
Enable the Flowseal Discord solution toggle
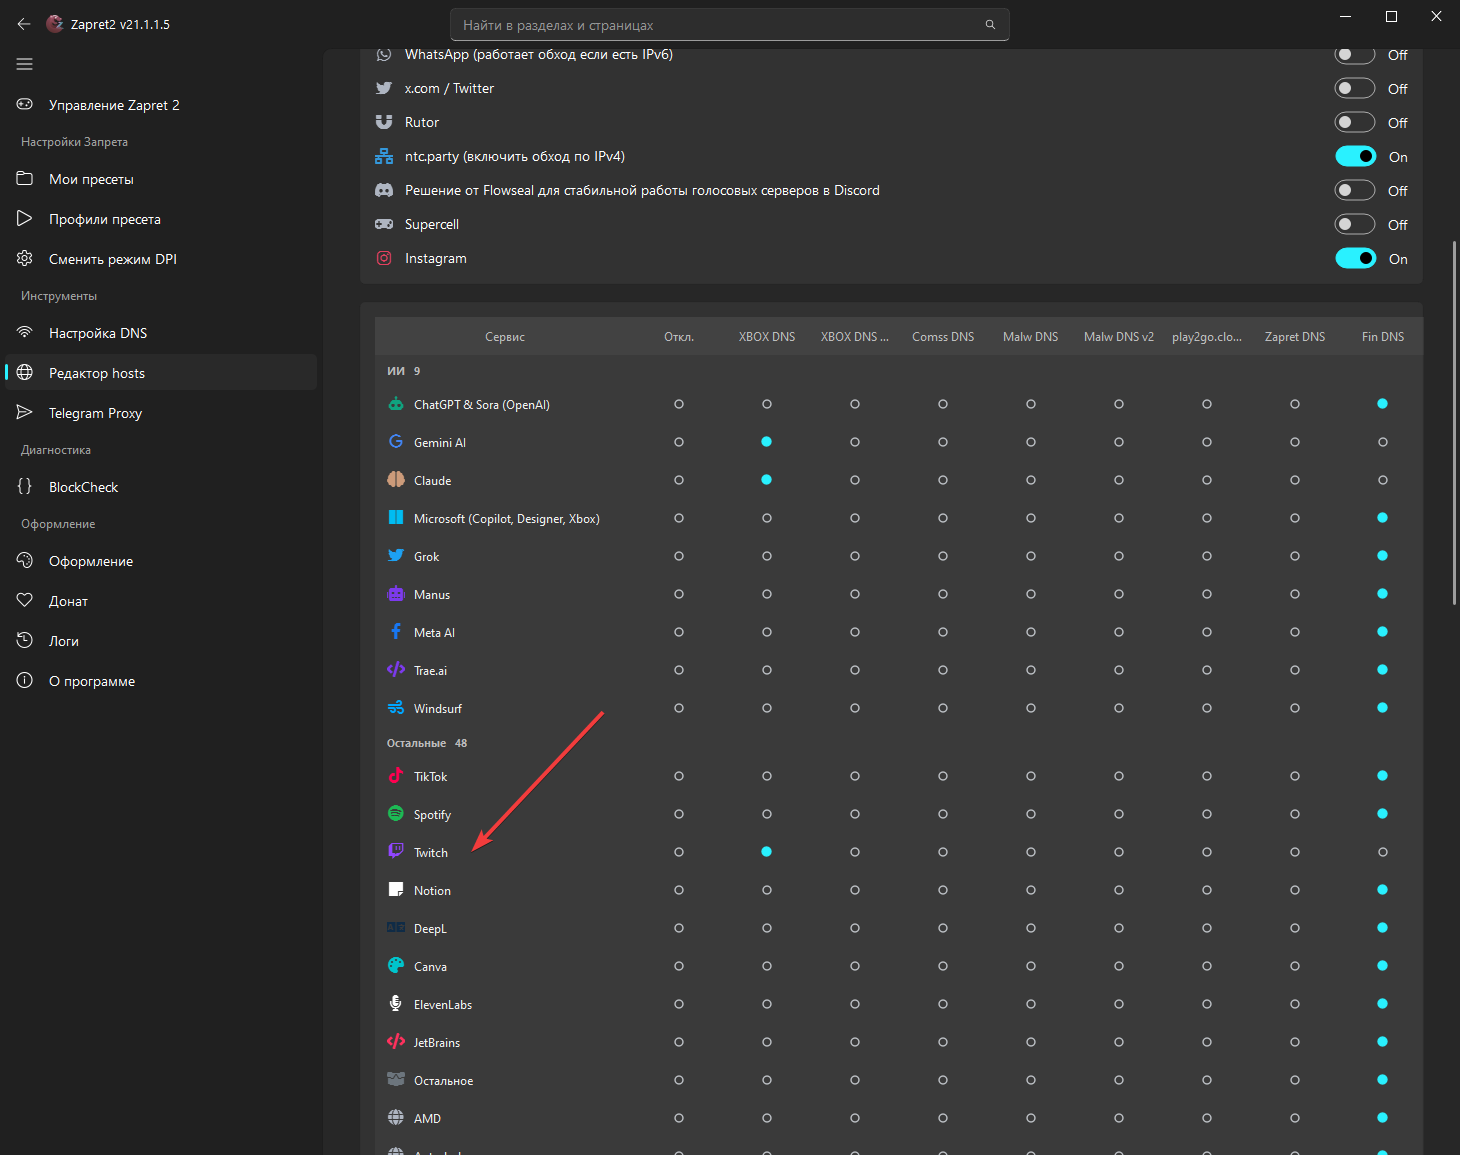click(1355, 190)
